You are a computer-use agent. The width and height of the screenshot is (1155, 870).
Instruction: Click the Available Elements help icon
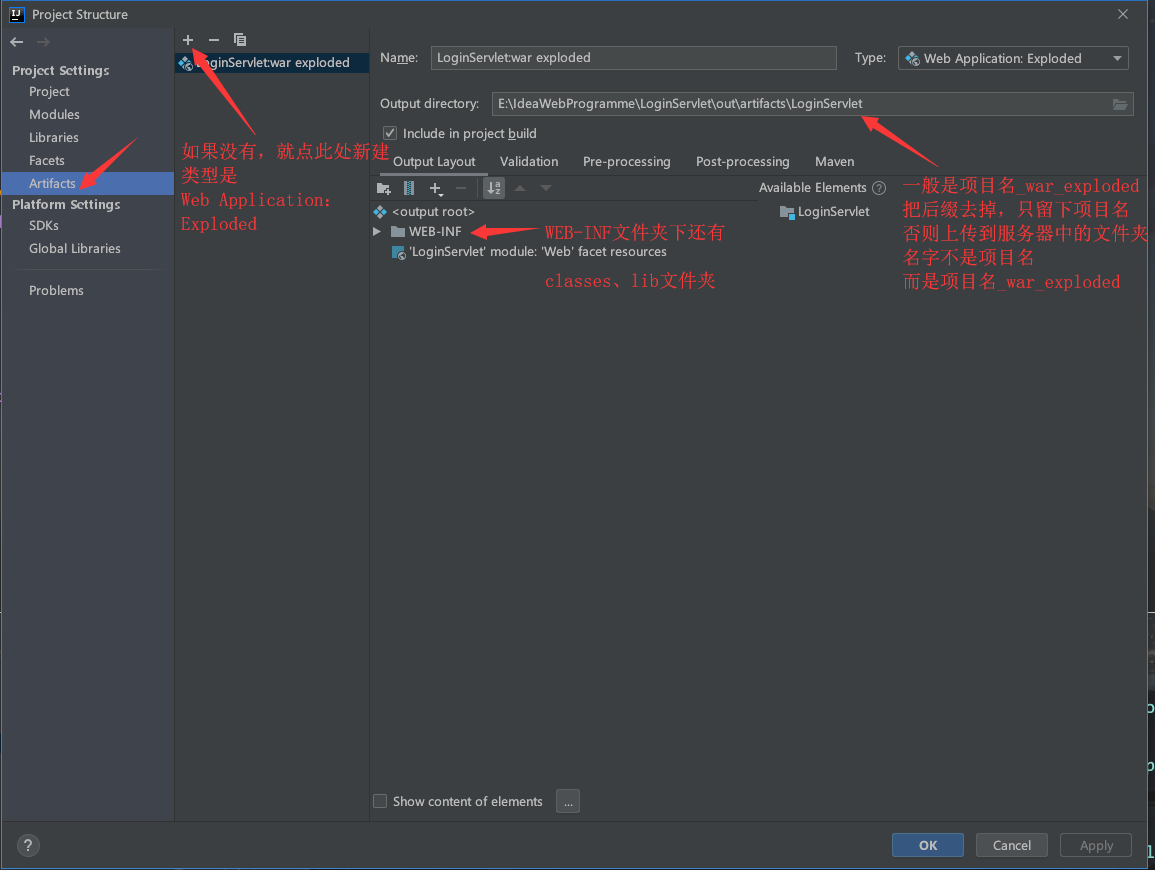tap(879, 188)
